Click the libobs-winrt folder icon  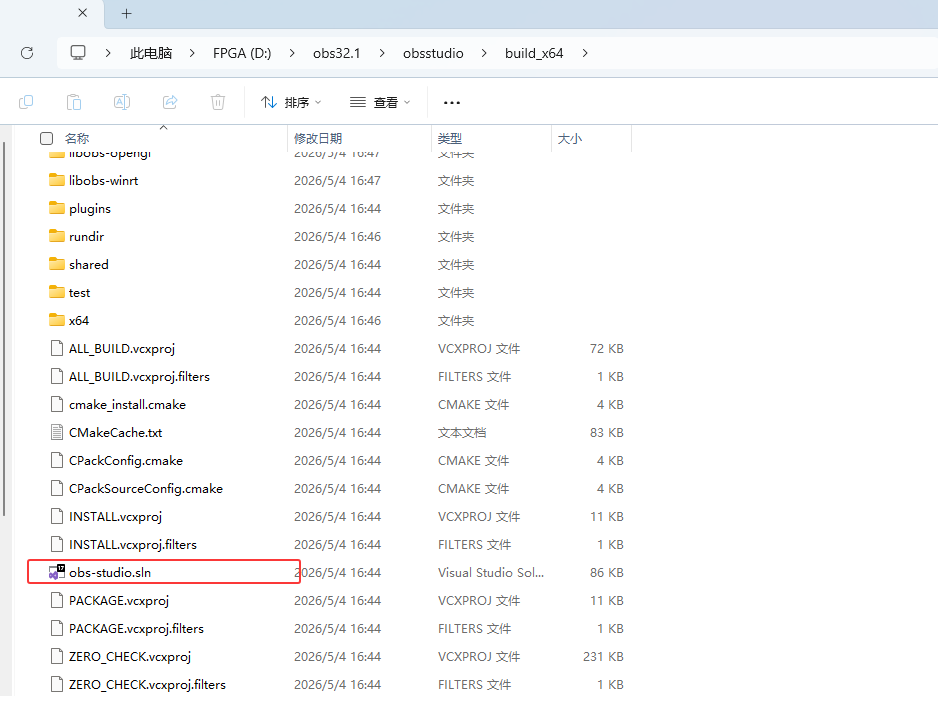point(57,179)
